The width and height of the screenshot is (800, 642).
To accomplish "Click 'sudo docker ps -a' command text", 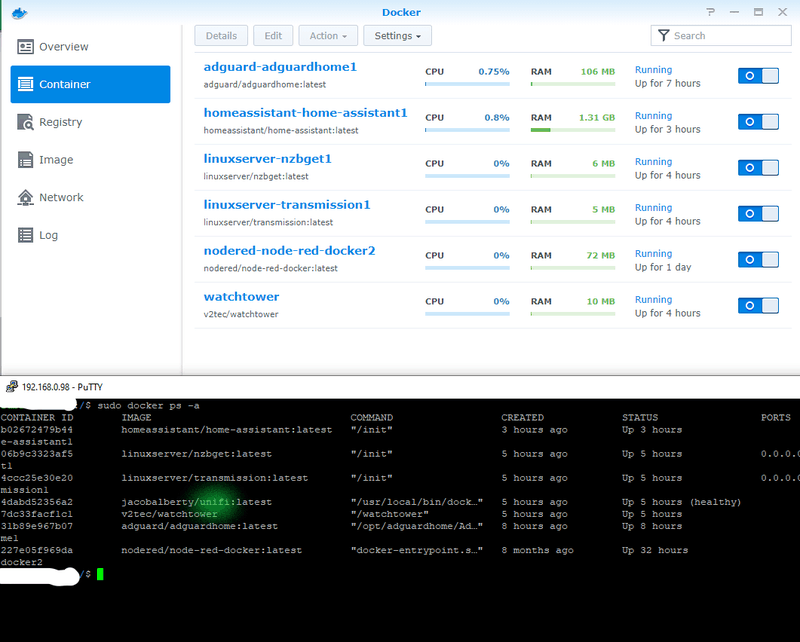I will [148, 406].
